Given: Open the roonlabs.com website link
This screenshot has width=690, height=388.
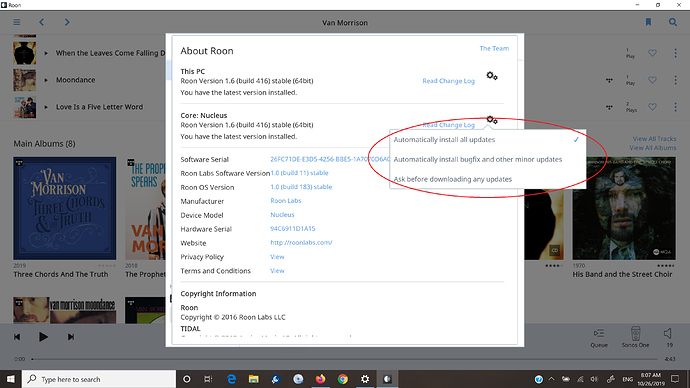Looking at the screenshot, I should pyautogui.click(x=301, y=242).
